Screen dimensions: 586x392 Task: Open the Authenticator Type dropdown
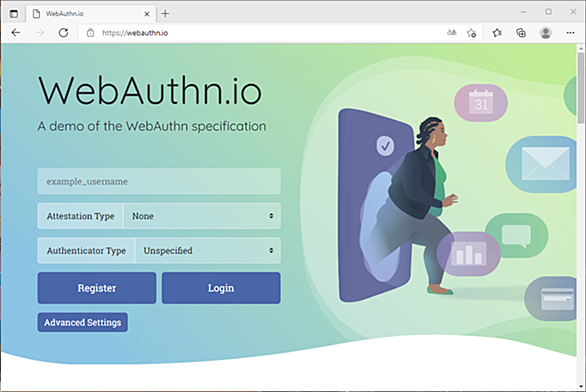click(x=208, y=250)
